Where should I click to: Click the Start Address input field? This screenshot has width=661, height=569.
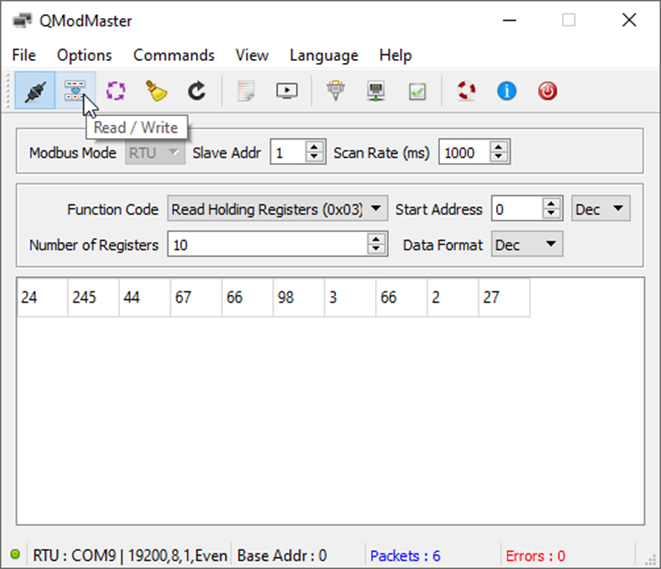[517, 209]
